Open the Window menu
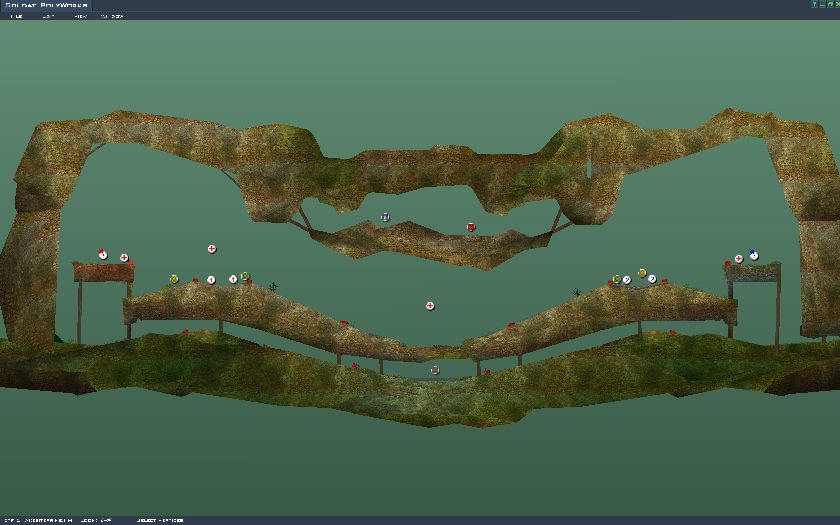This screenshot has width=840, height=525. tap(112, 16)
